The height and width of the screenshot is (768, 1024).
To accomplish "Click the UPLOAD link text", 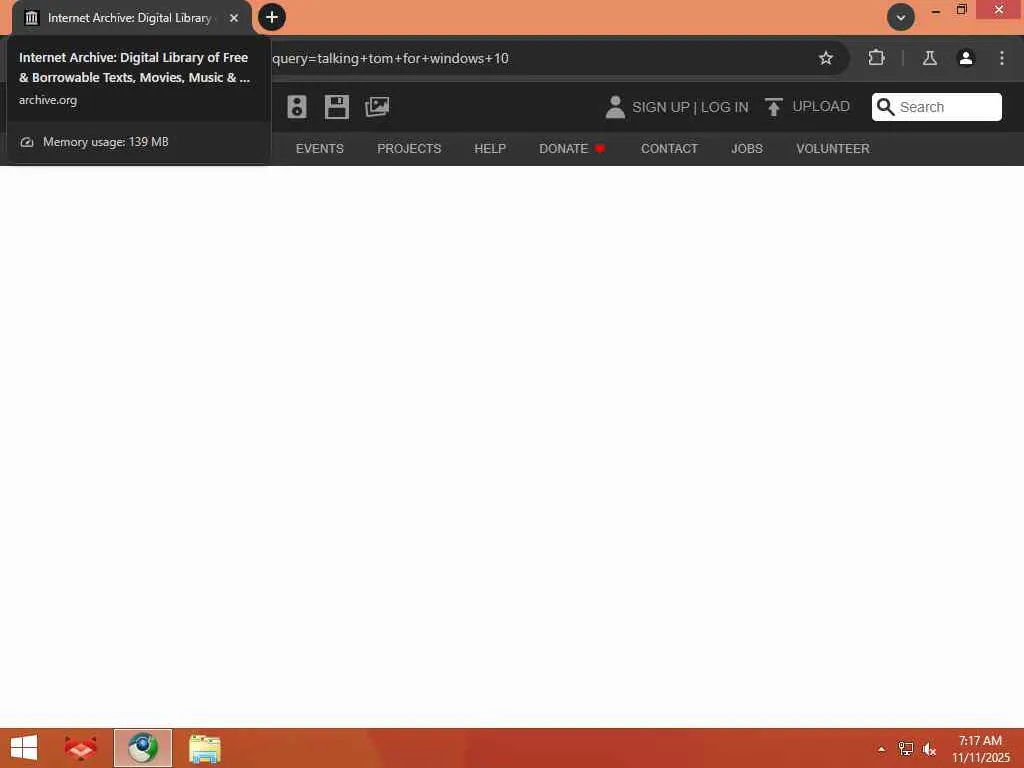I will coord(820,106).
